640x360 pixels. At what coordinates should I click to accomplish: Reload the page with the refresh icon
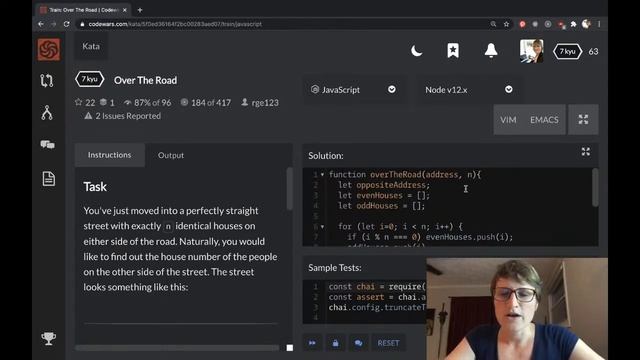pyautogui.click(x=67, y=24)
